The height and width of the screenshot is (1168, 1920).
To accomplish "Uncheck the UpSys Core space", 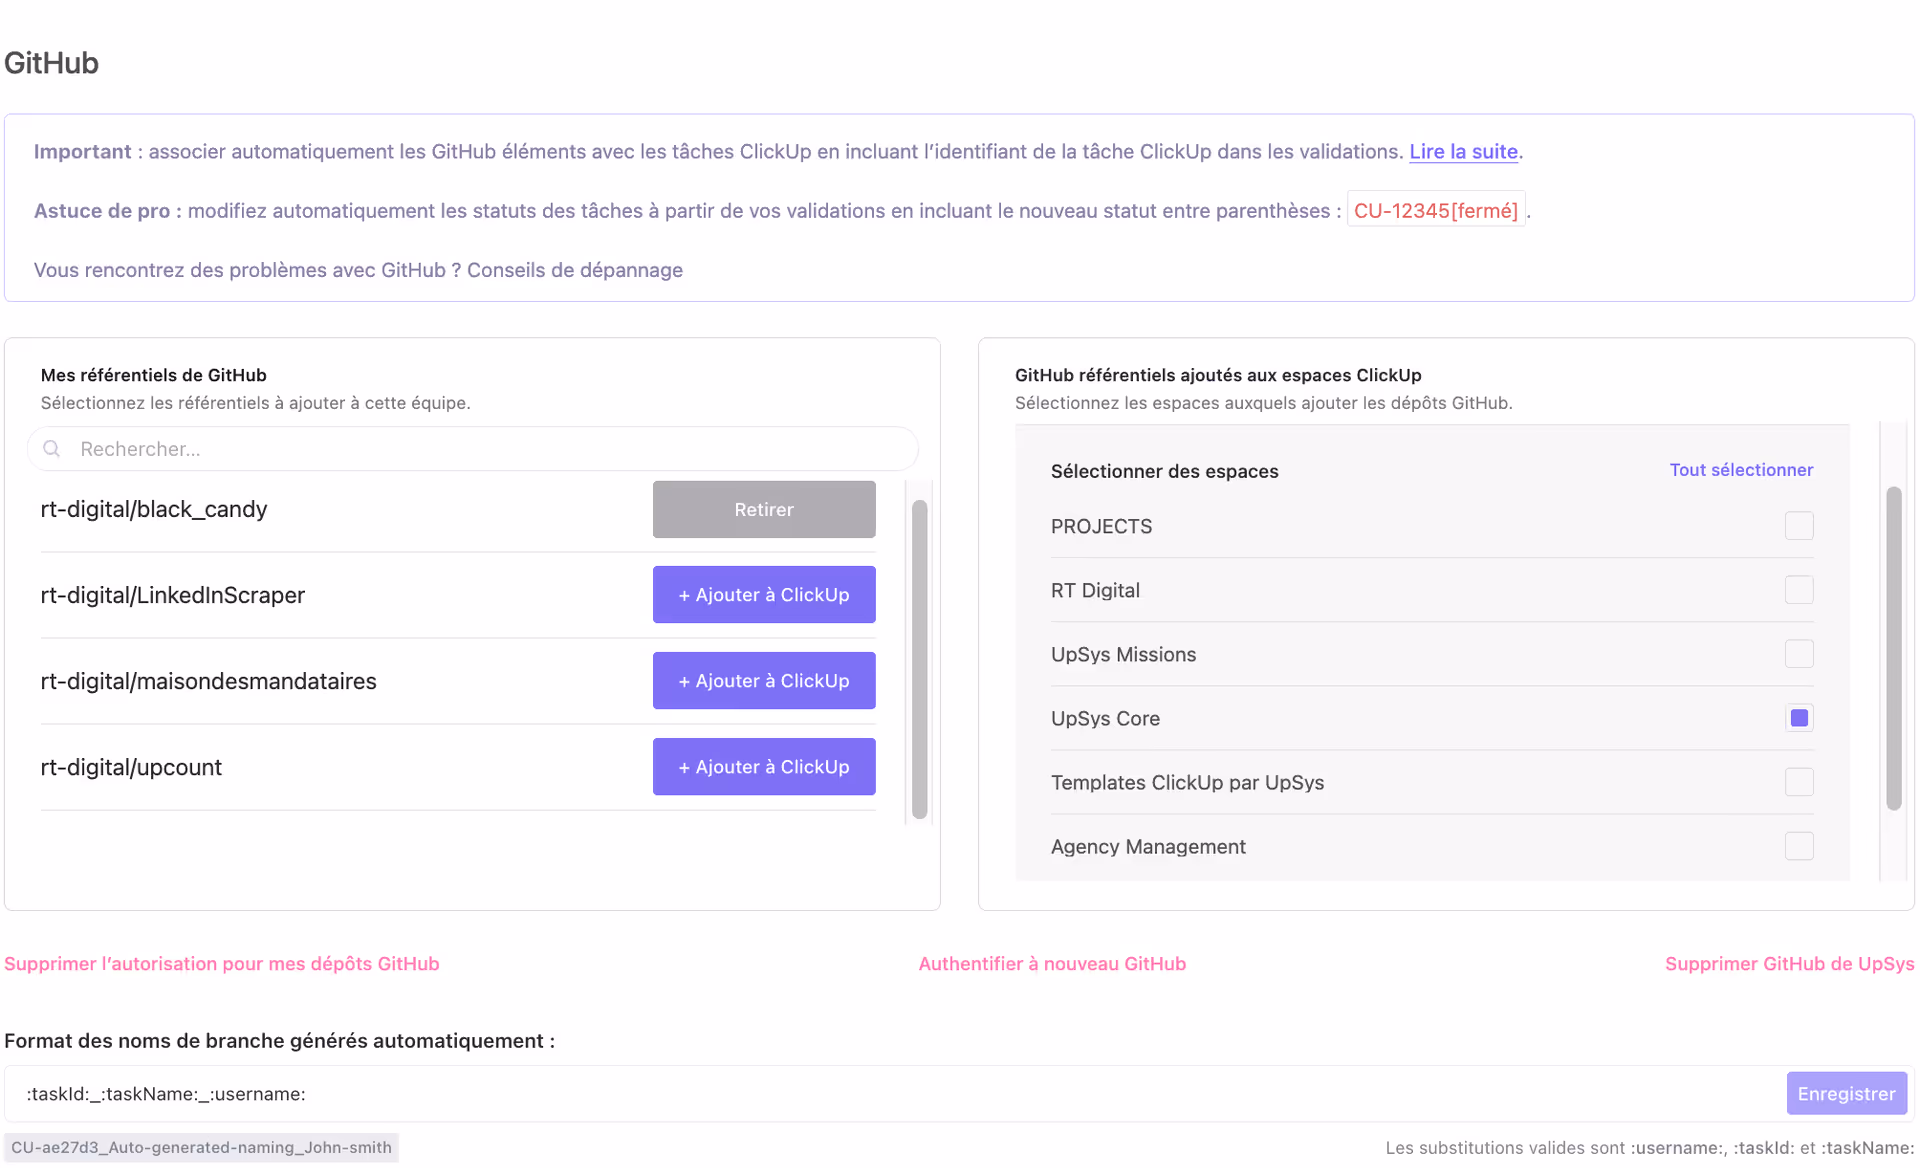I will pos(1799,717).
